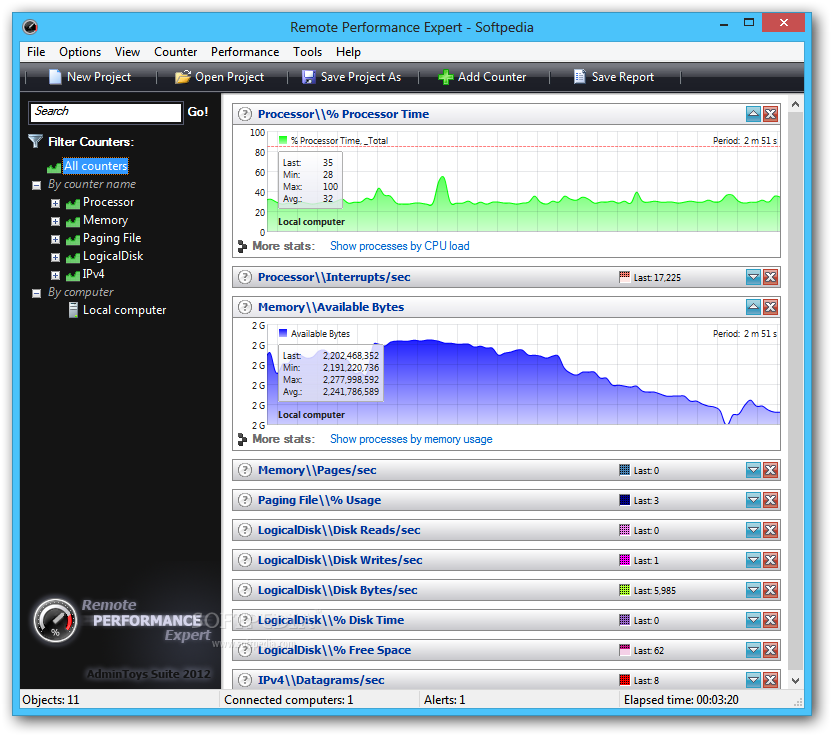
Task: Open help icon for IPv4 Datagrams/sec
Action: [x=245, y=680]
